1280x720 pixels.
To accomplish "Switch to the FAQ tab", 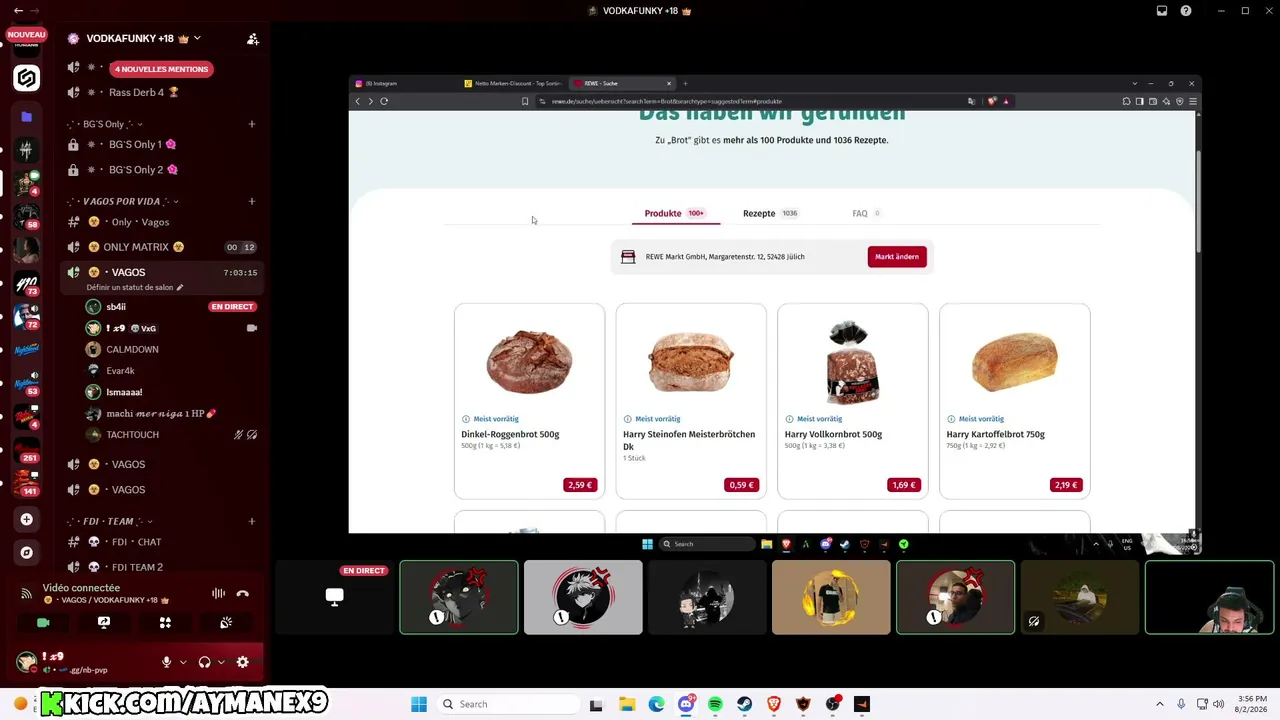I will pyautogui.click(x=866, y=213).
